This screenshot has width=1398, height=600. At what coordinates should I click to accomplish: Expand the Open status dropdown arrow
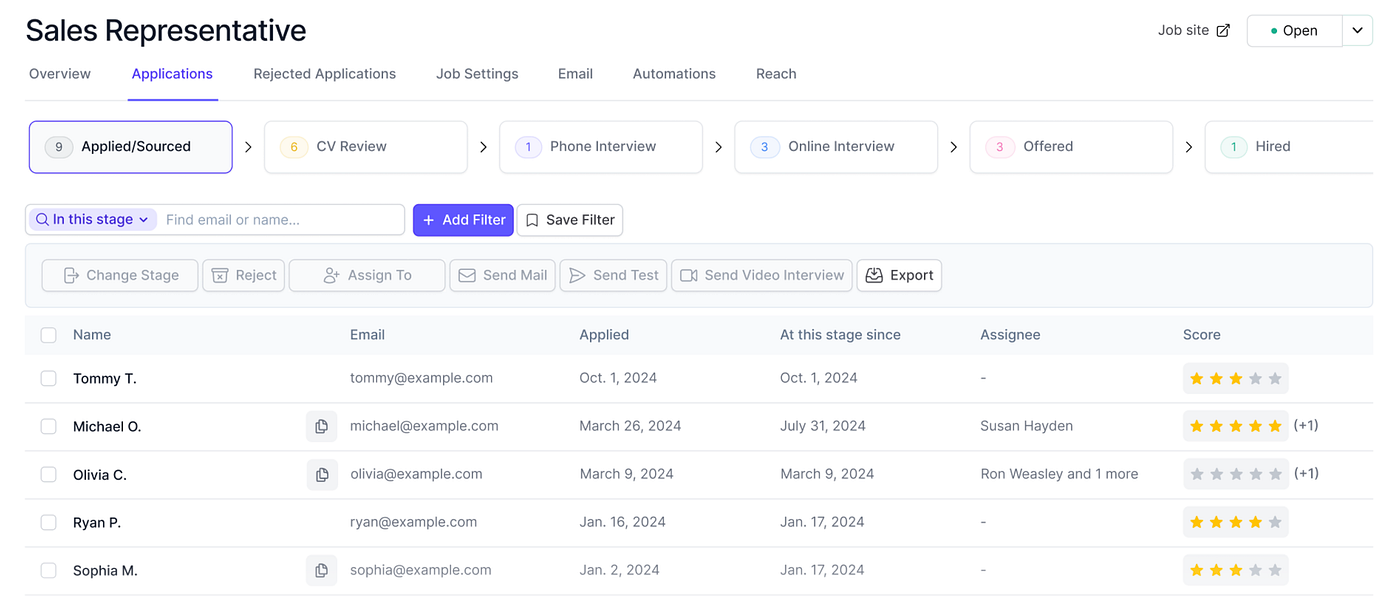point(1357,31)
